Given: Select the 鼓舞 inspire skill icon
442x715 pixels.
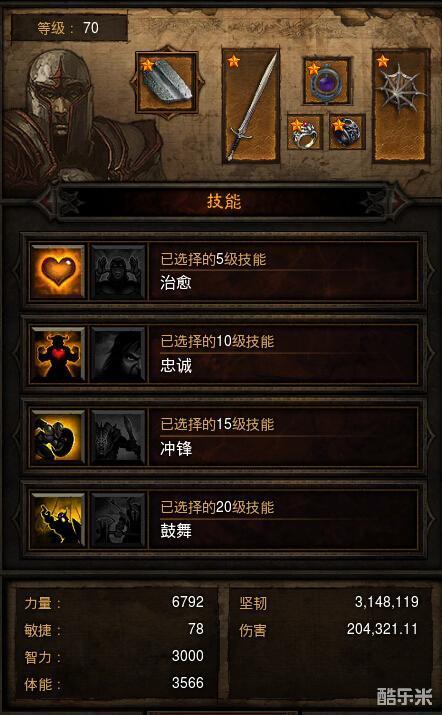Looking at the screenshot, I should pos(58,519).
